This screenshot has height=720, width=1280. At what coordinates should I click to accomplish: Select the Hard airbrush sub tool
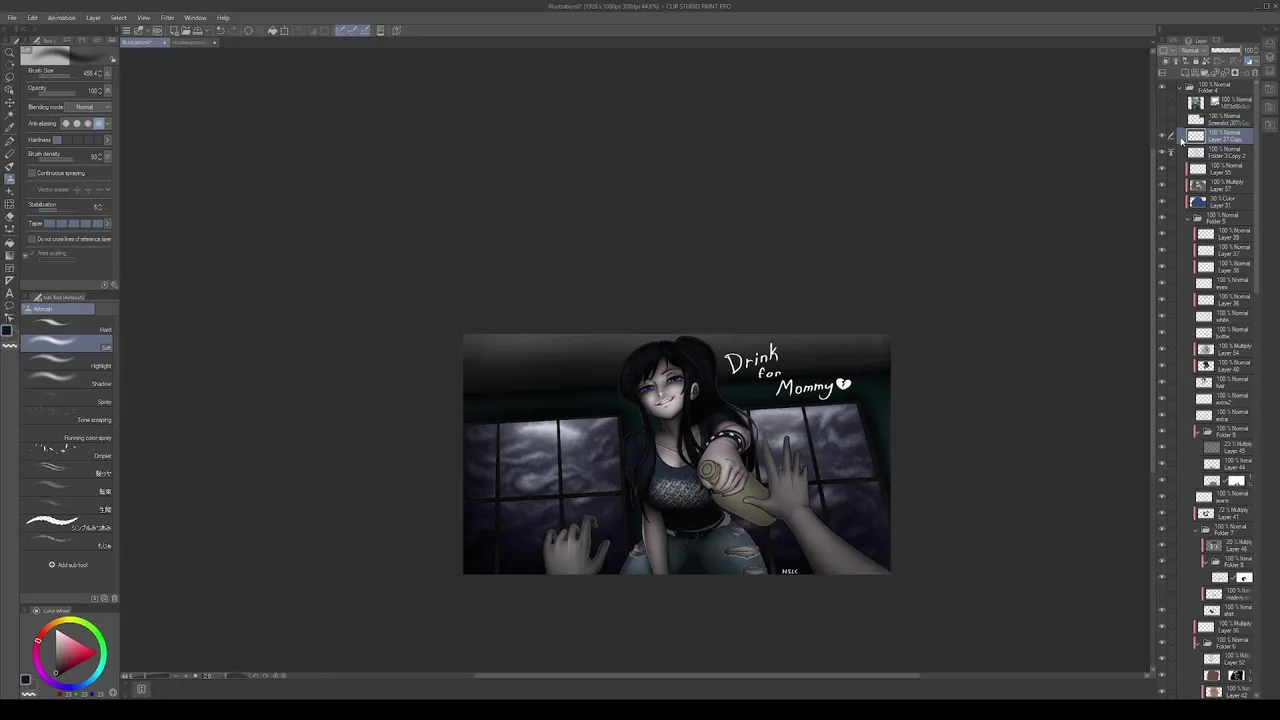[x=67, y=327]
